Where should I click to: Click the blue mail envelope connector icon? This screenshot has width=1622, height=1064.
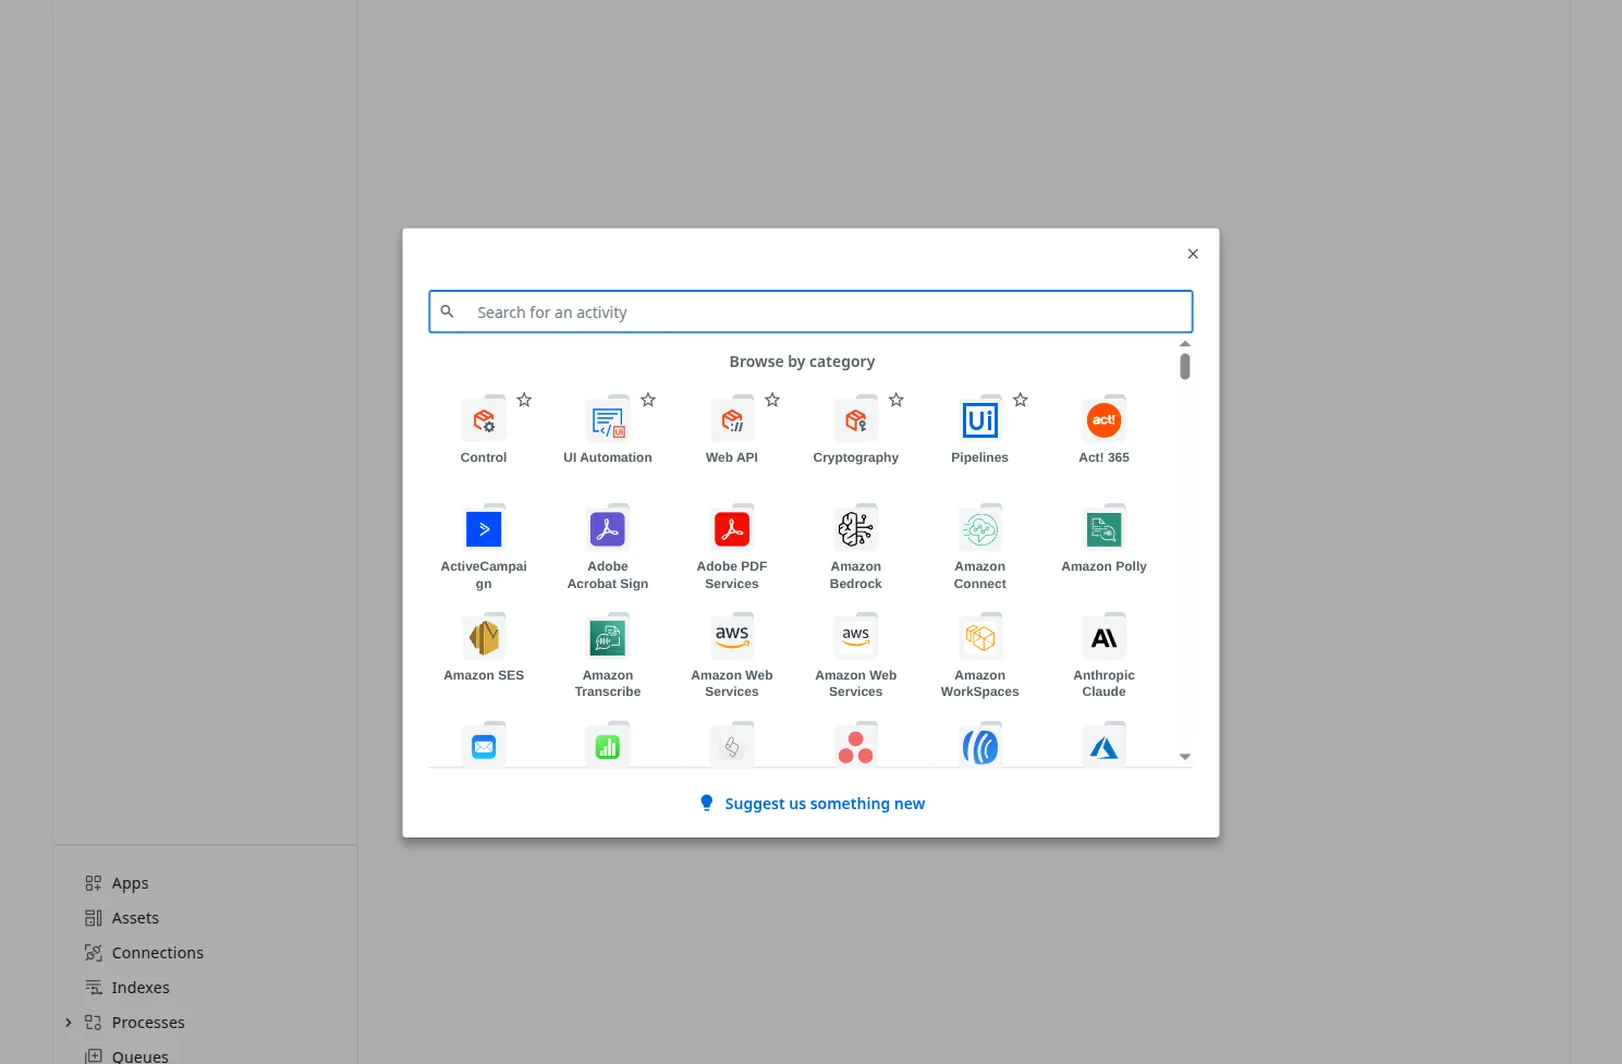[x=483, y=746]
